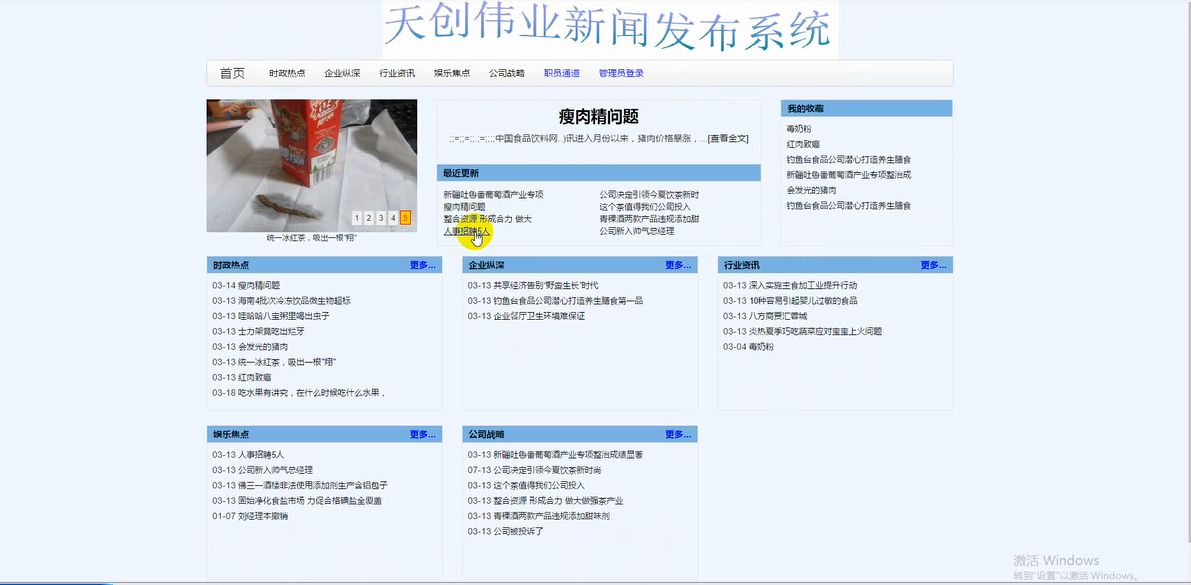Show slide 1 in the image carousel

click(357, 218)
